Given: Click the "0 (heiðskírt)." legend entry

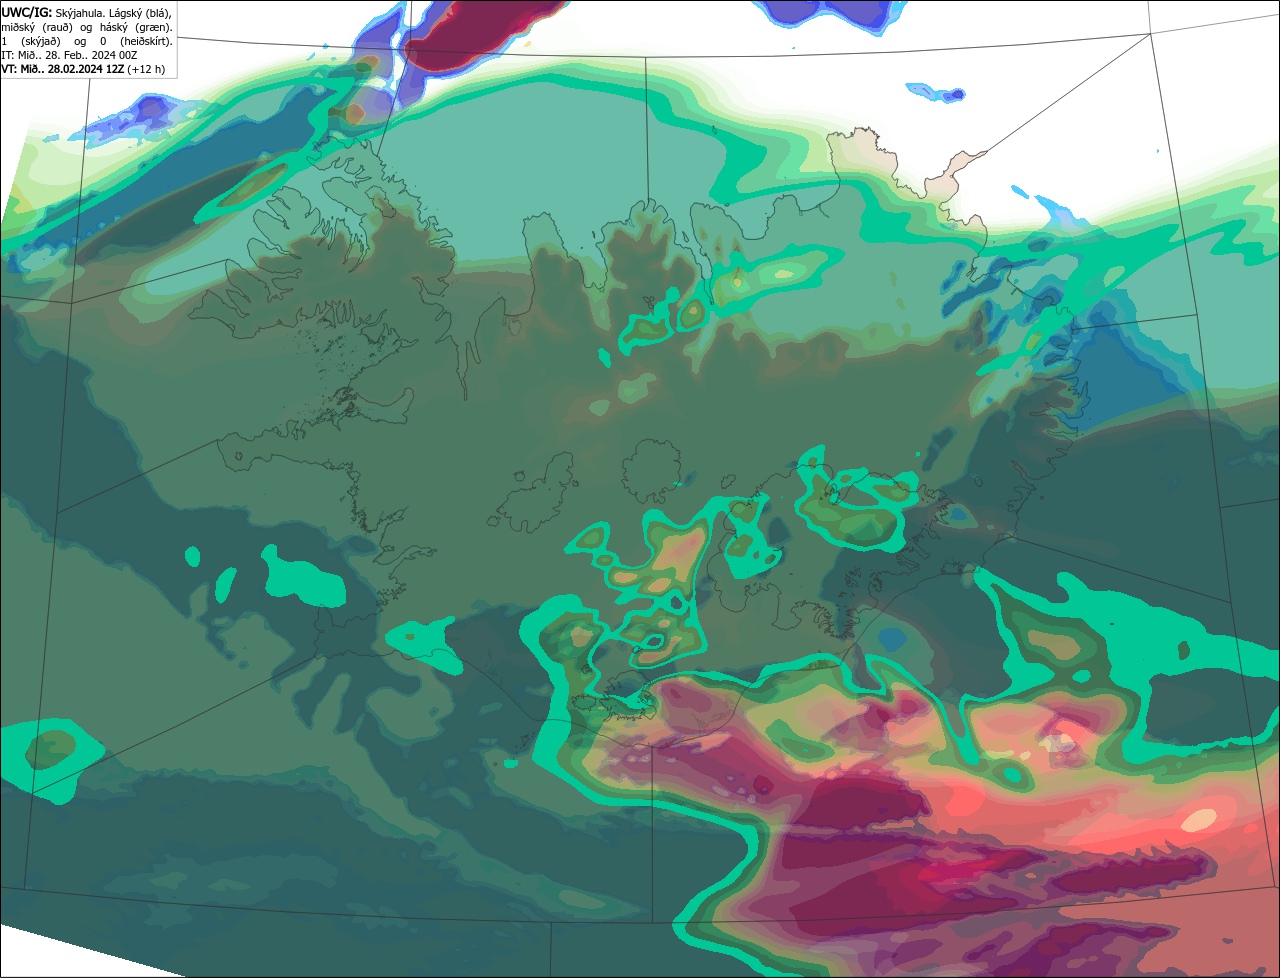Looking at the screenshot, I should (136, 42).
